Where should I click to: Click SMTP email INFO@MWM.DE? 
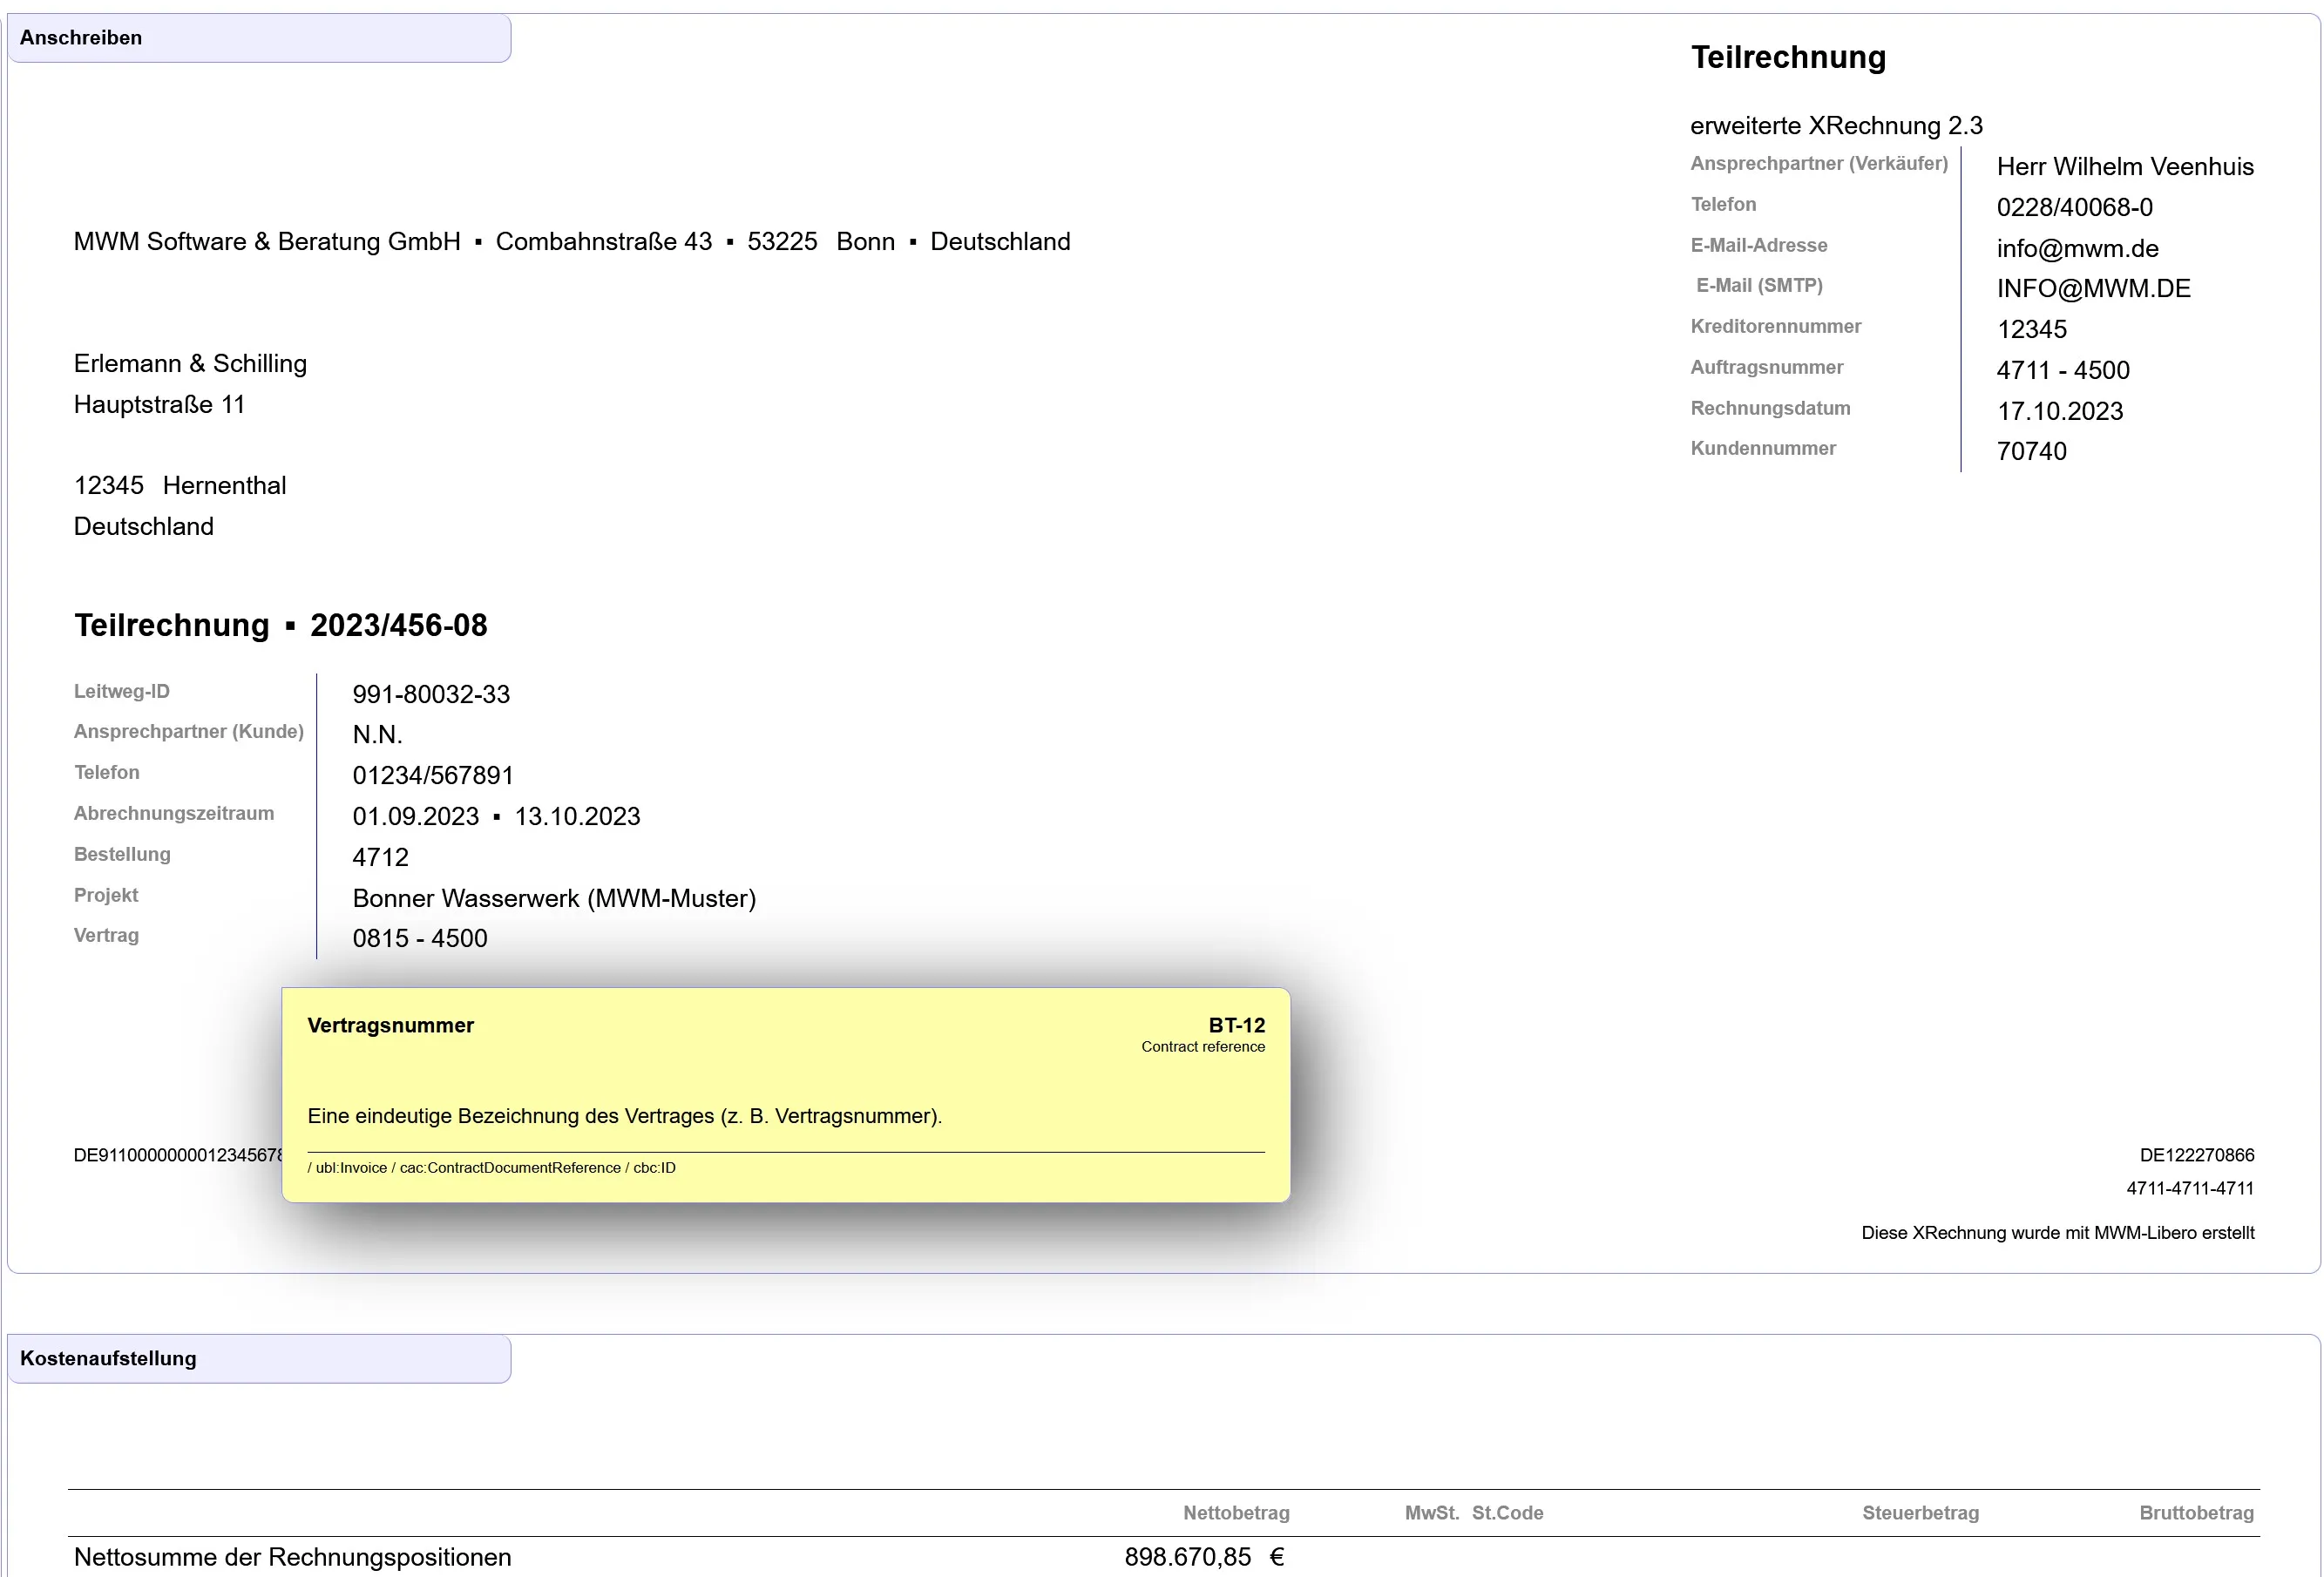(2093, 289)
